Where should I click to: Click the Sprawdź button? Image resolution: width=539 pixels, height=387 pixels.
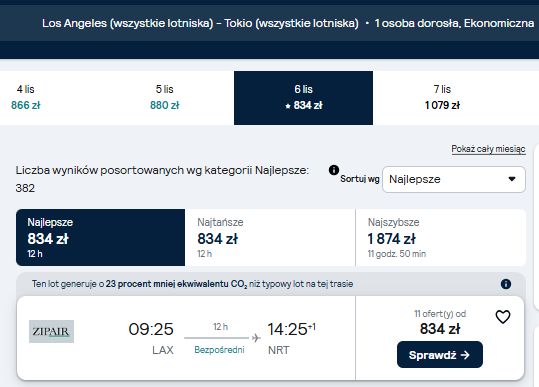click(440, 355)
